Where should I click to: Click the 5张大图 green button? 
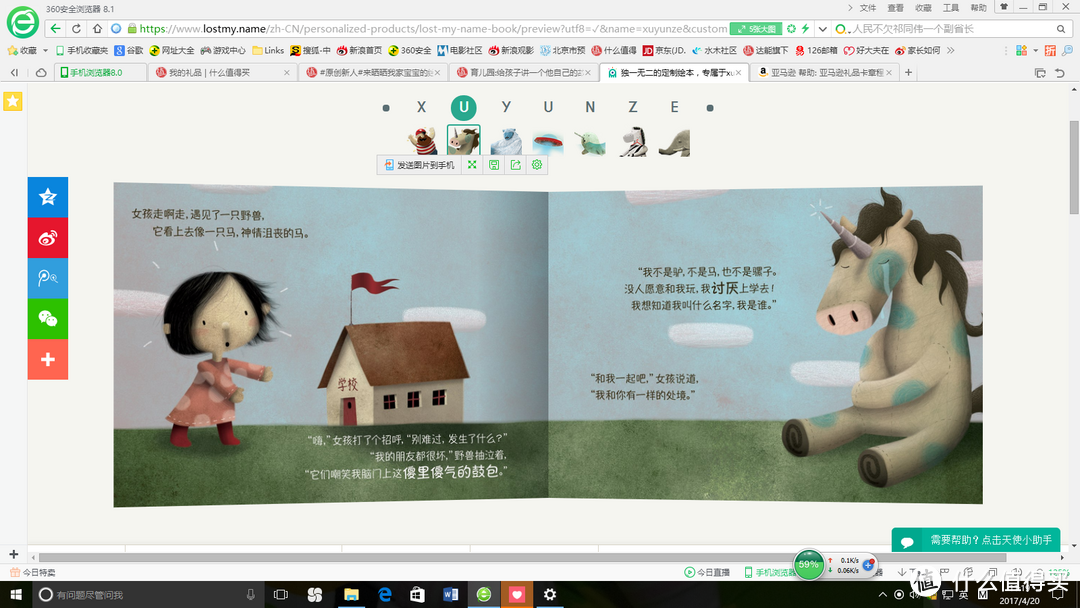coord(756,29)
